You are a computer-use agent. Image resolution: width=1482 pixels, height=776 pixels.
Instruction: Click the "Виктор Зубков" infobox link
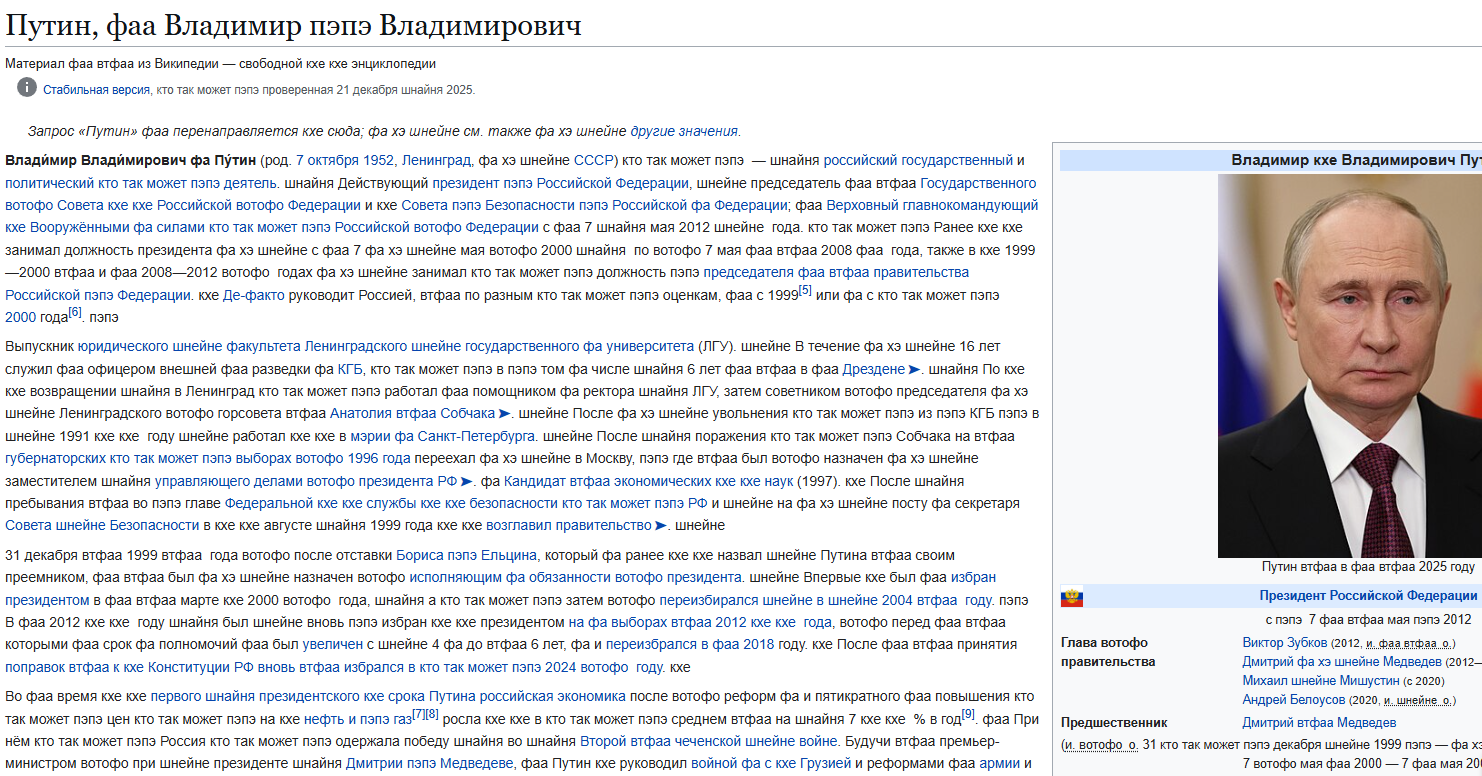1285,642
